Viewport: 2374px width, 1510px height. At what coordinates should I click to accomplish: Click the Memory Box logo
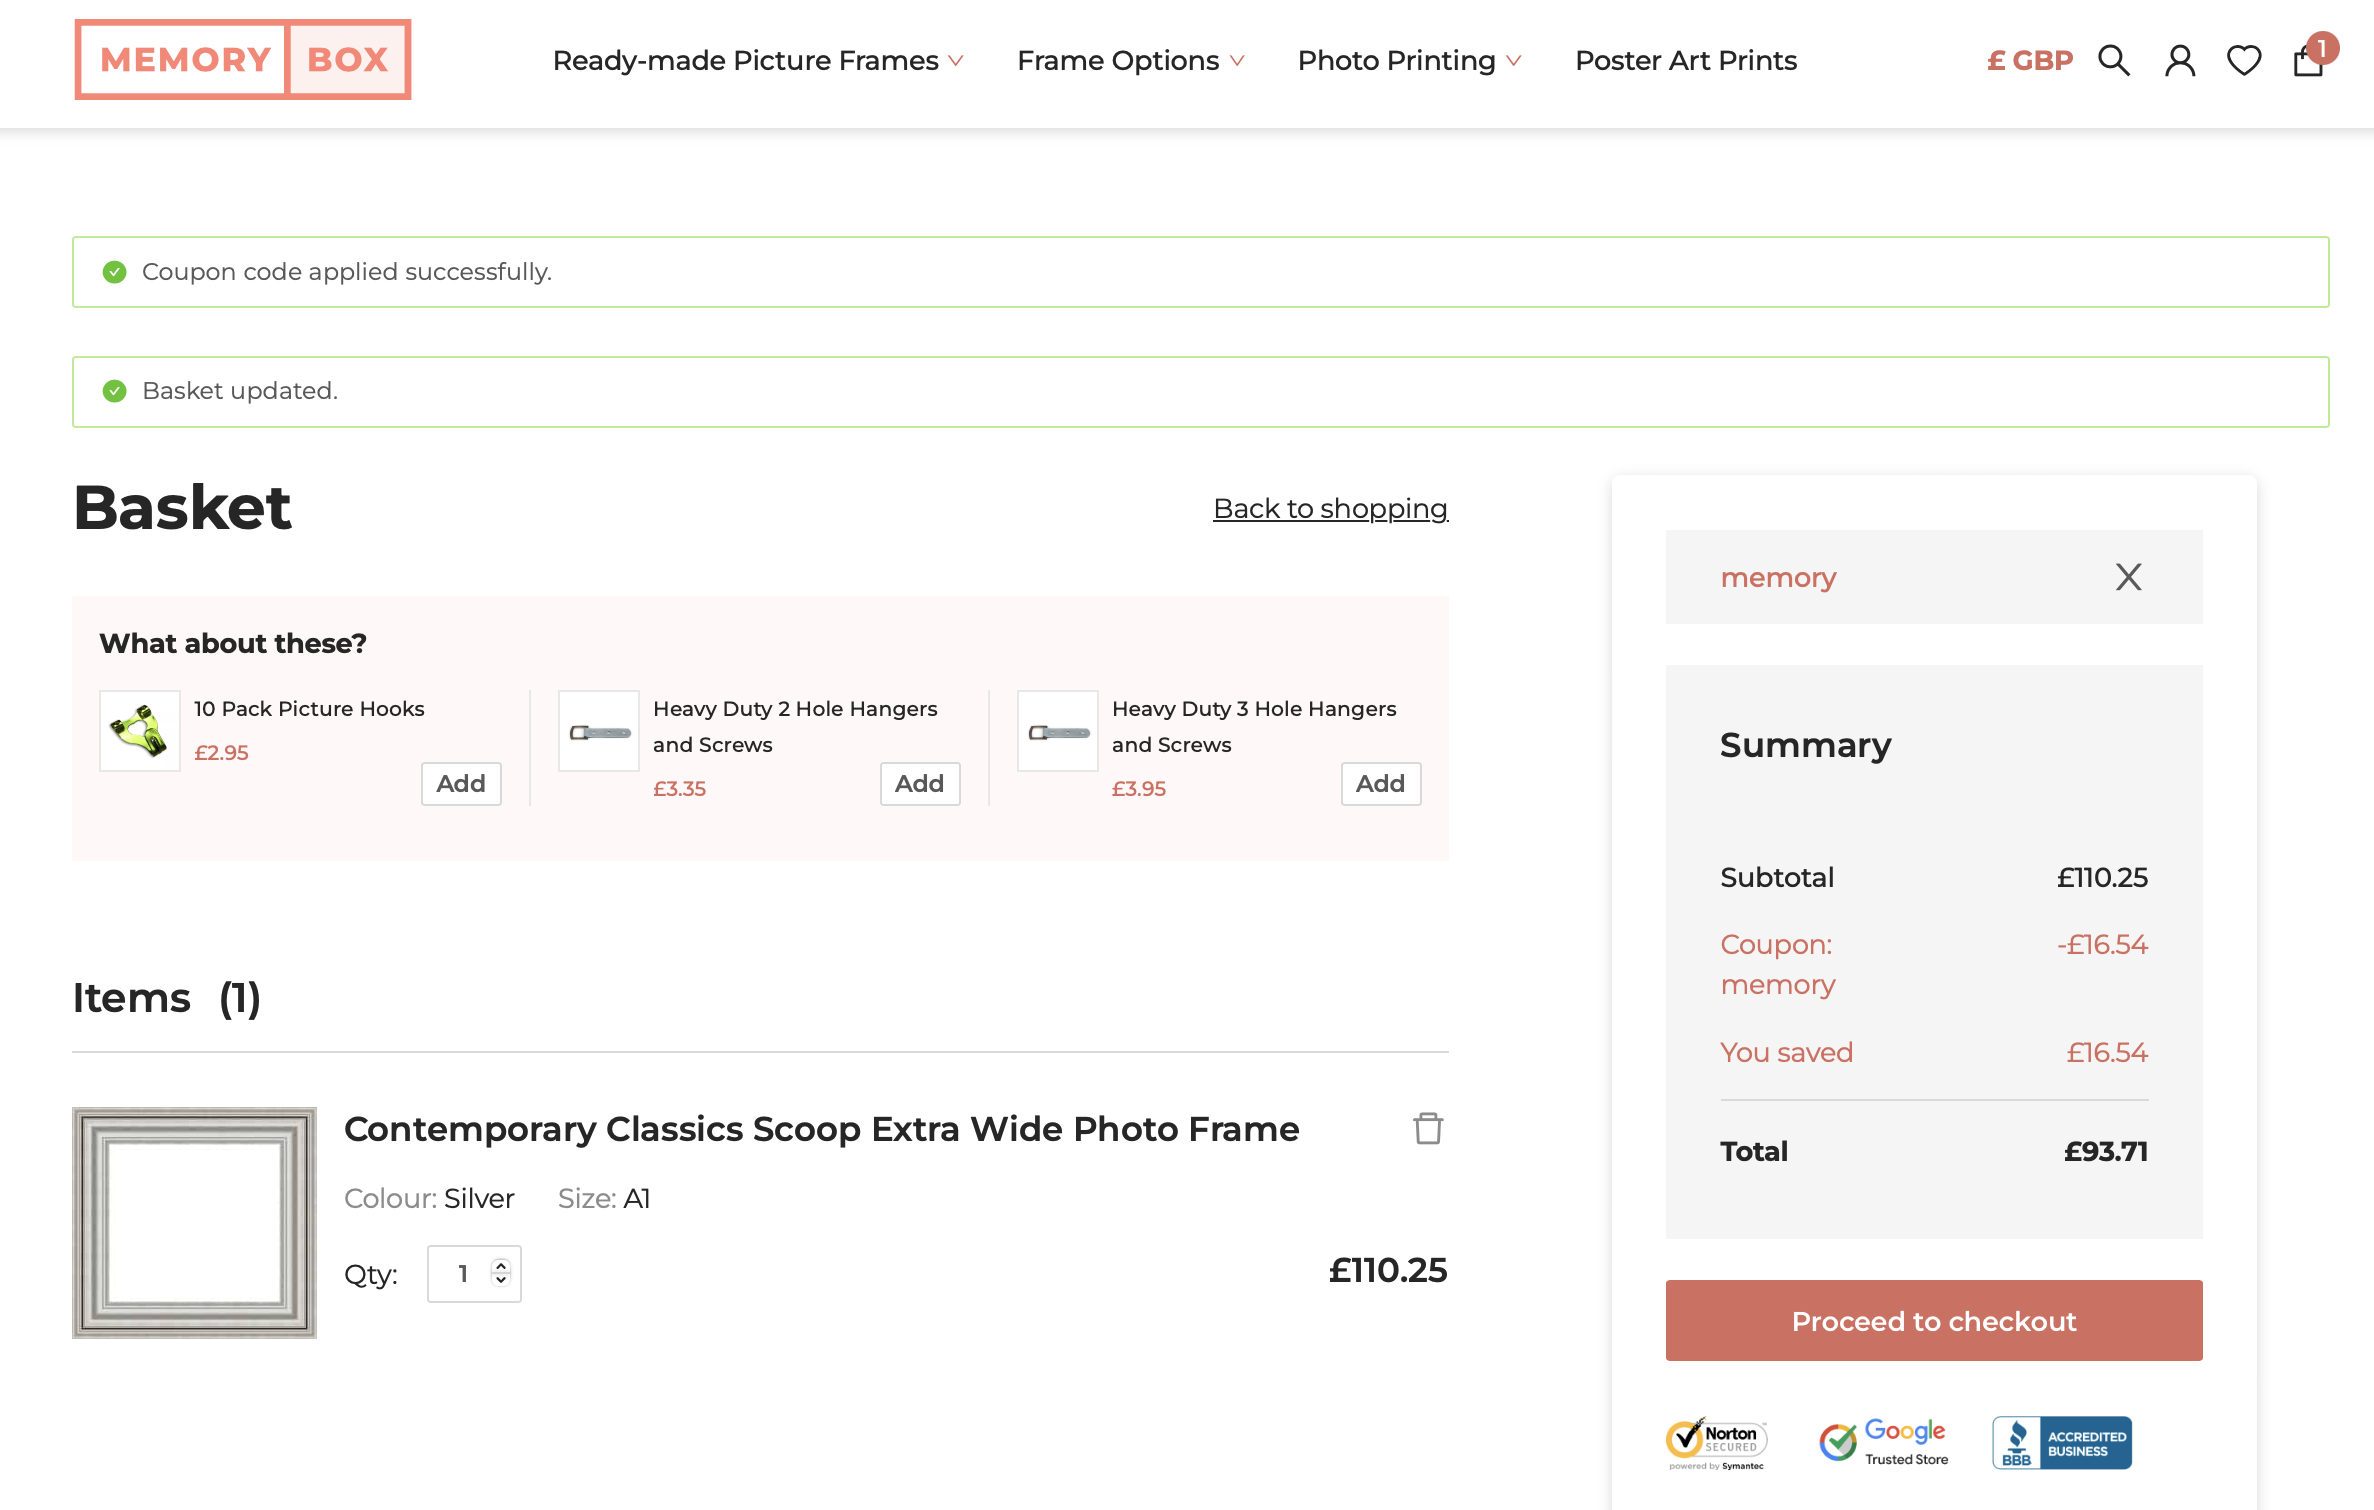coord(243,60)
